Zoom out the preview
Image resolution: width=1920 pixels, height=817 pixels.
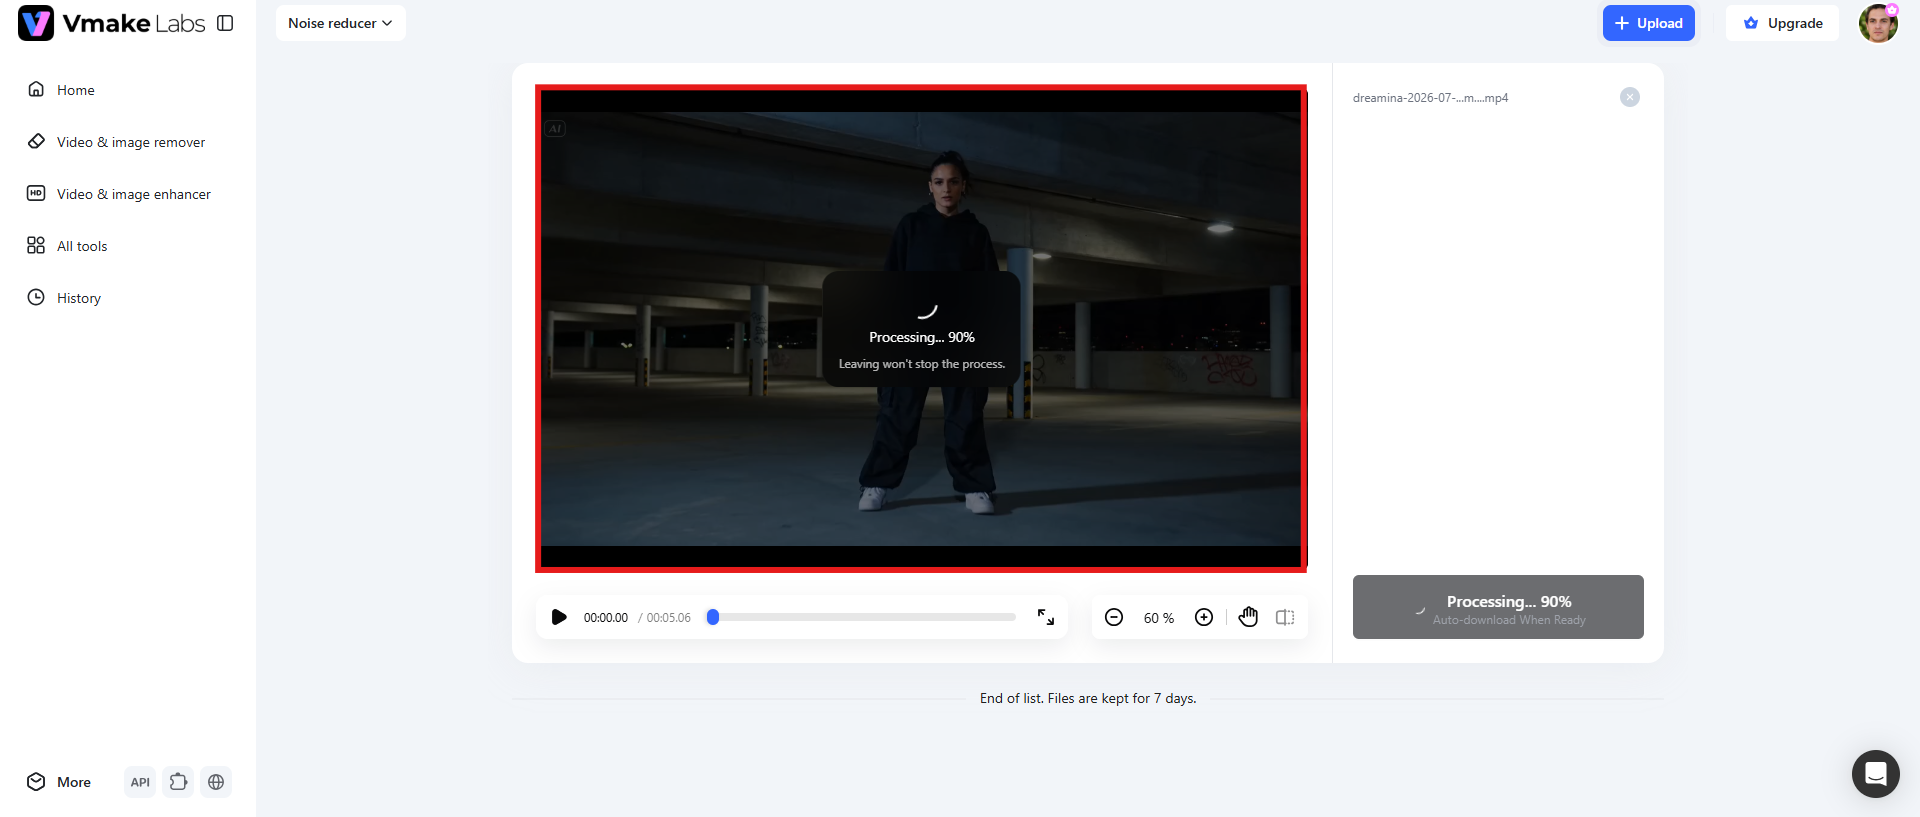[x=1114, y=617]
